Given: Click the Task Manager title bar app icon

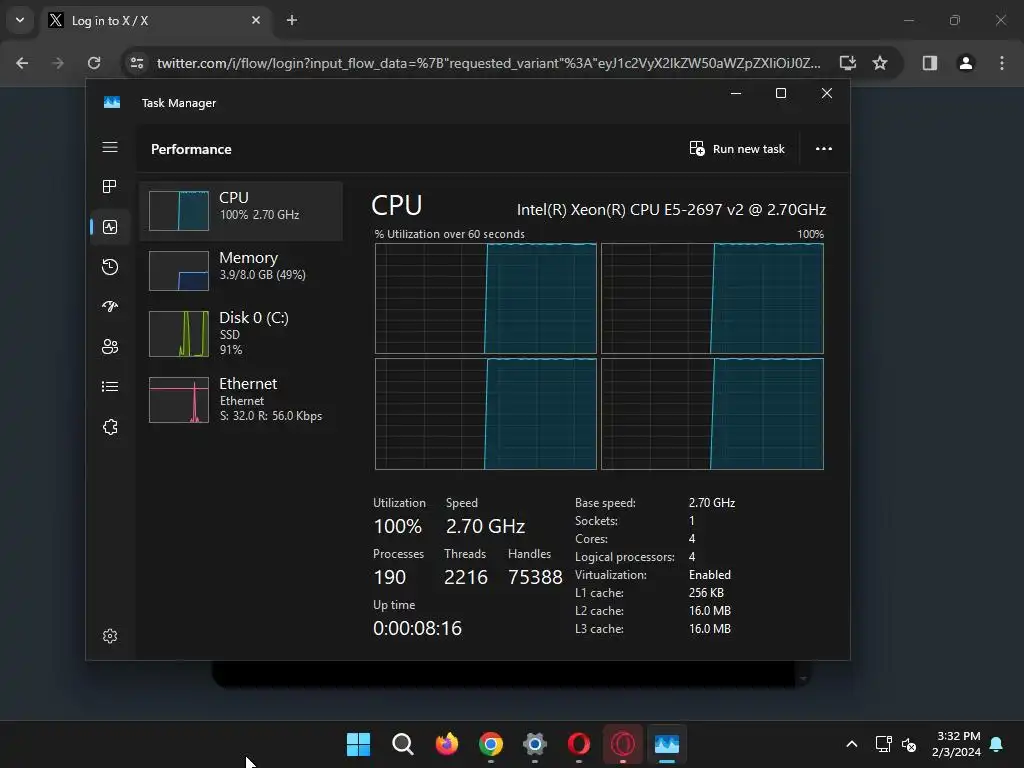Looking at the screenshot, I should [112, 103].
